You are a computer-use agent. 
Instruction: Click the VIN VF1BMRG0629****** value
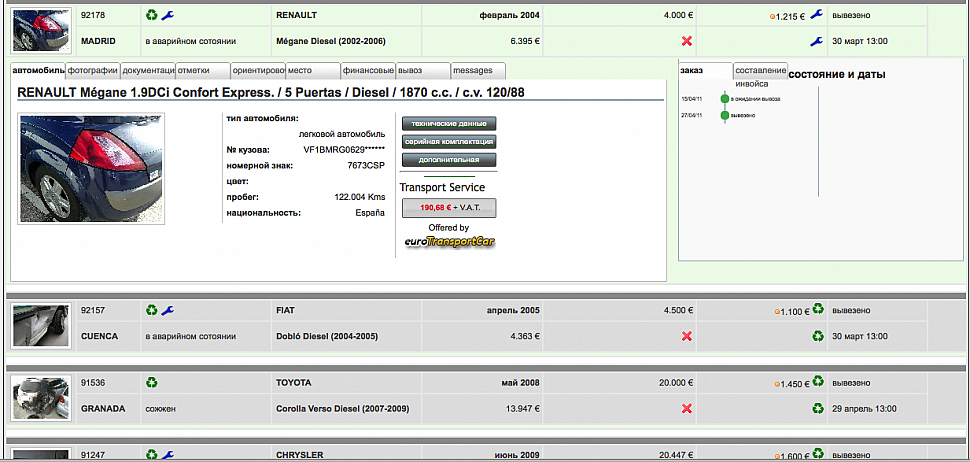pyautogui.click(x=344, y=150)
